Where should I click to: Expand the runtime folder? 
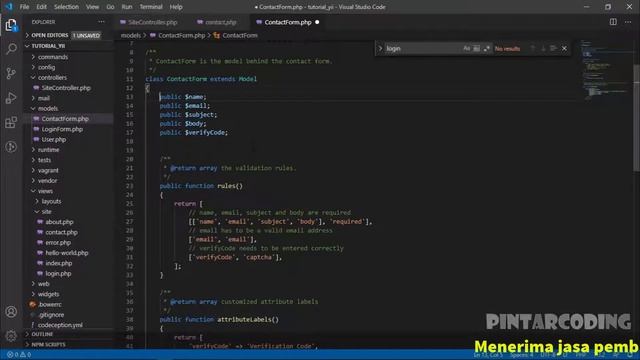pos(48,150)
